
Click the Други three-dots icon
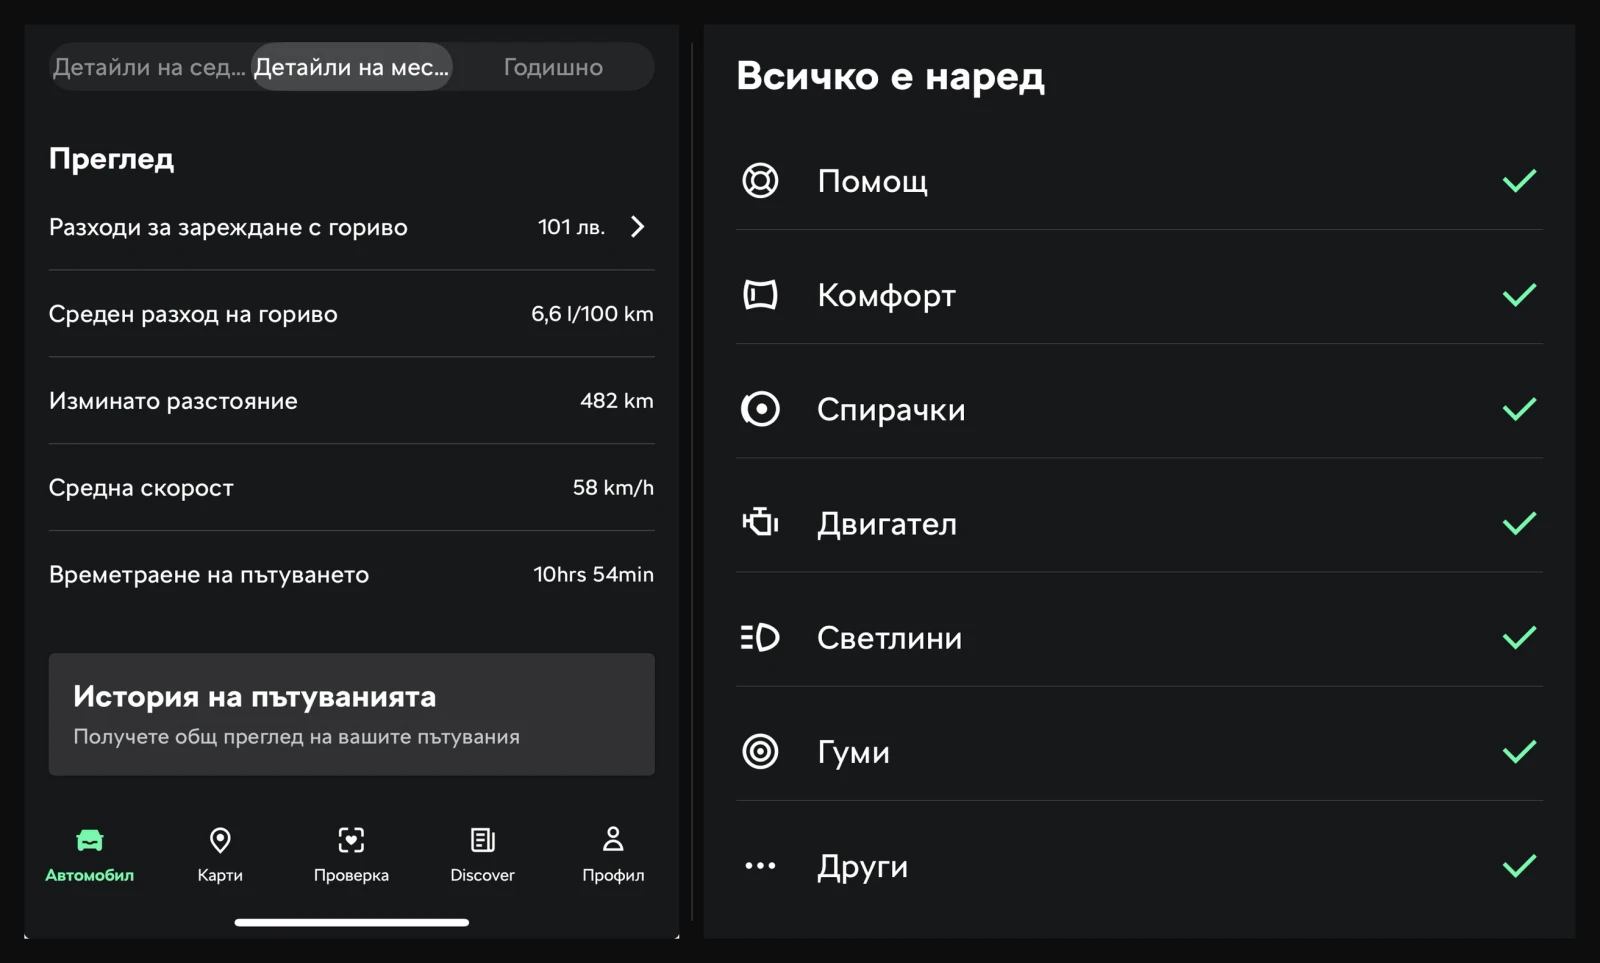pos(760,866)
